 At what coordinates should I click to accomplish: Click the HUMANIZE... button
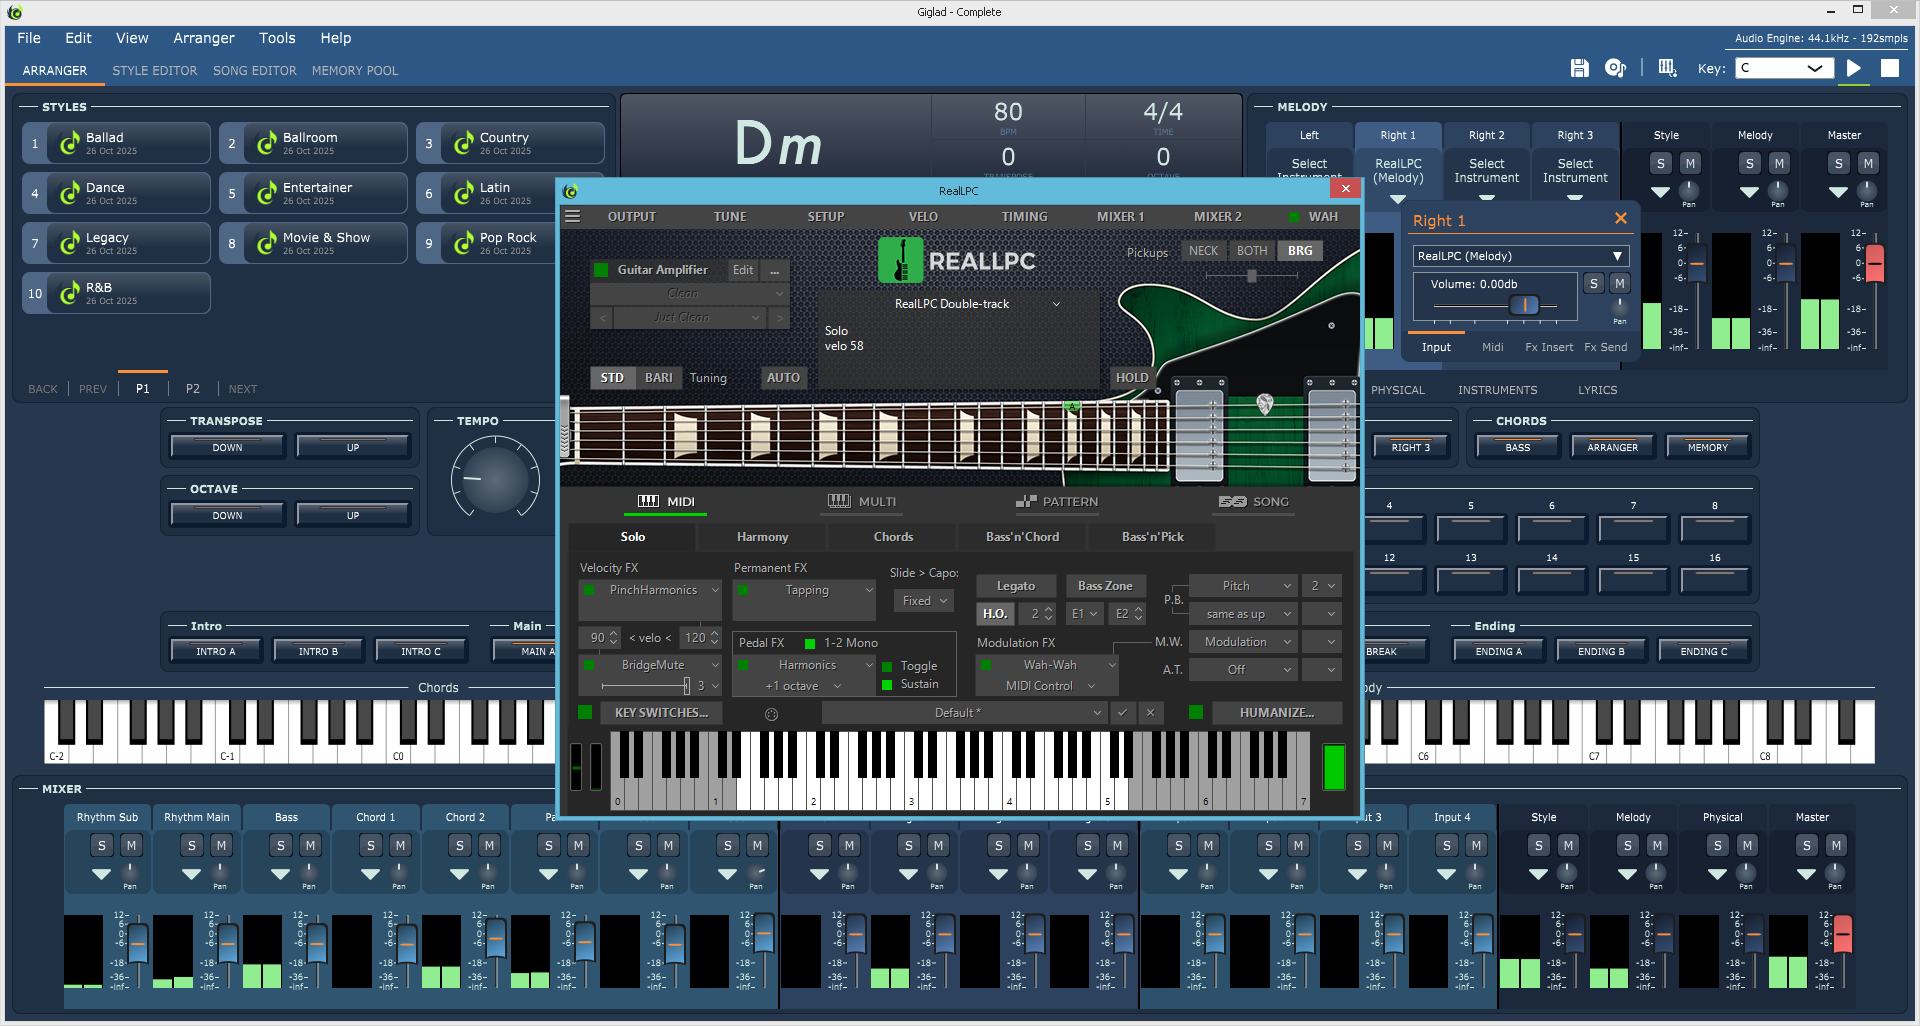(1276, 713)
